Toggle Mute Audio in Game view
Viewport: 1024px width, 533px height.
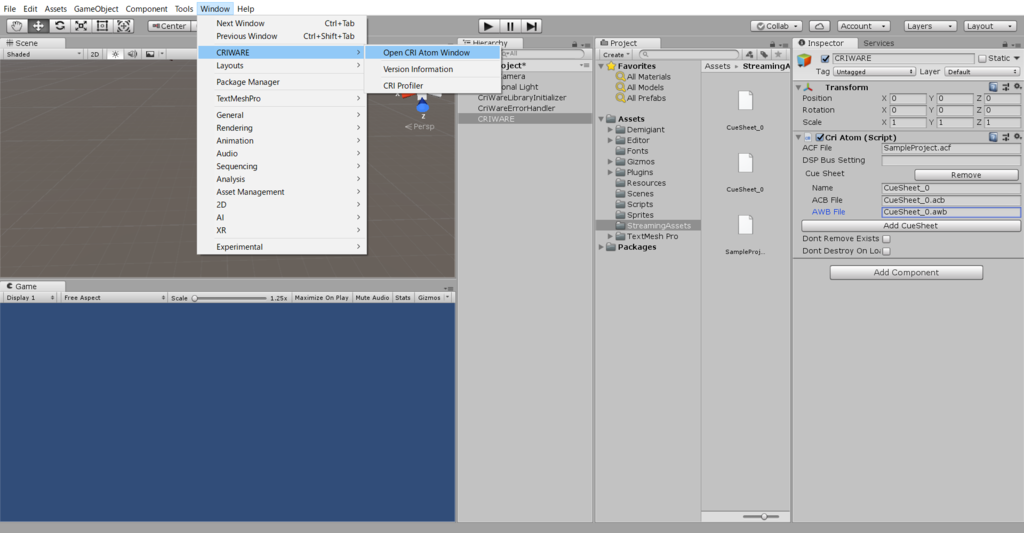pos(372,298)
